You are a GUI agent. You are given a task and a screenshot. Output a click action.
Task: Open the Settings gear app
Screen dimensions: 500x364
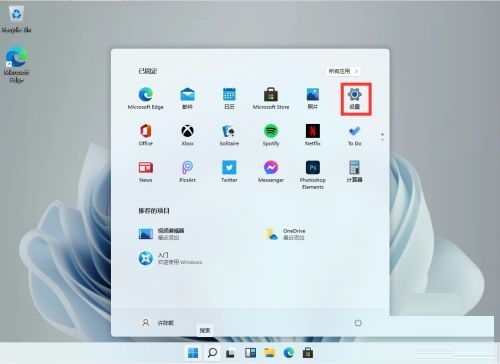(x=355, y=99)
